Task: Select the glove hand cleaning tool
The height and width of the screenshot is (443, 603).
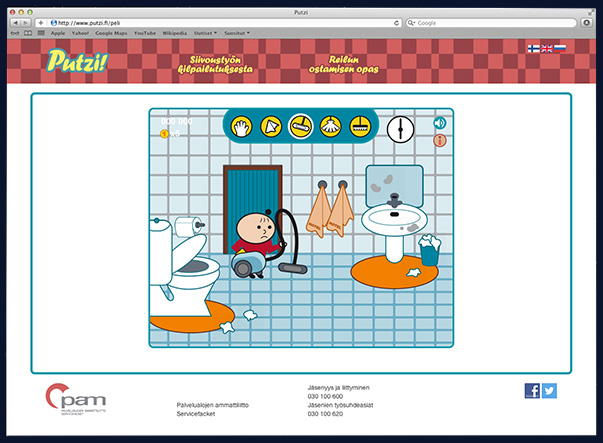Action: [241, 126]
